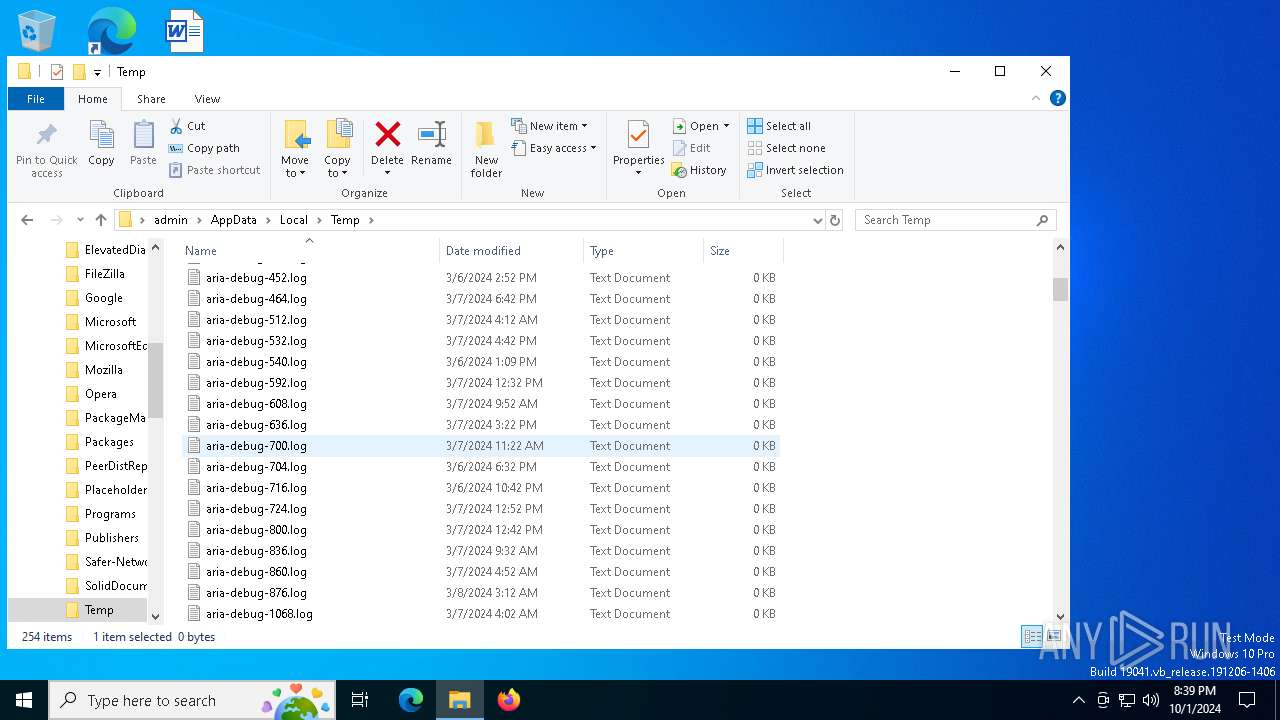Click the red Delete icon
Screen dimensions: 1280x720
pos(387,134)
